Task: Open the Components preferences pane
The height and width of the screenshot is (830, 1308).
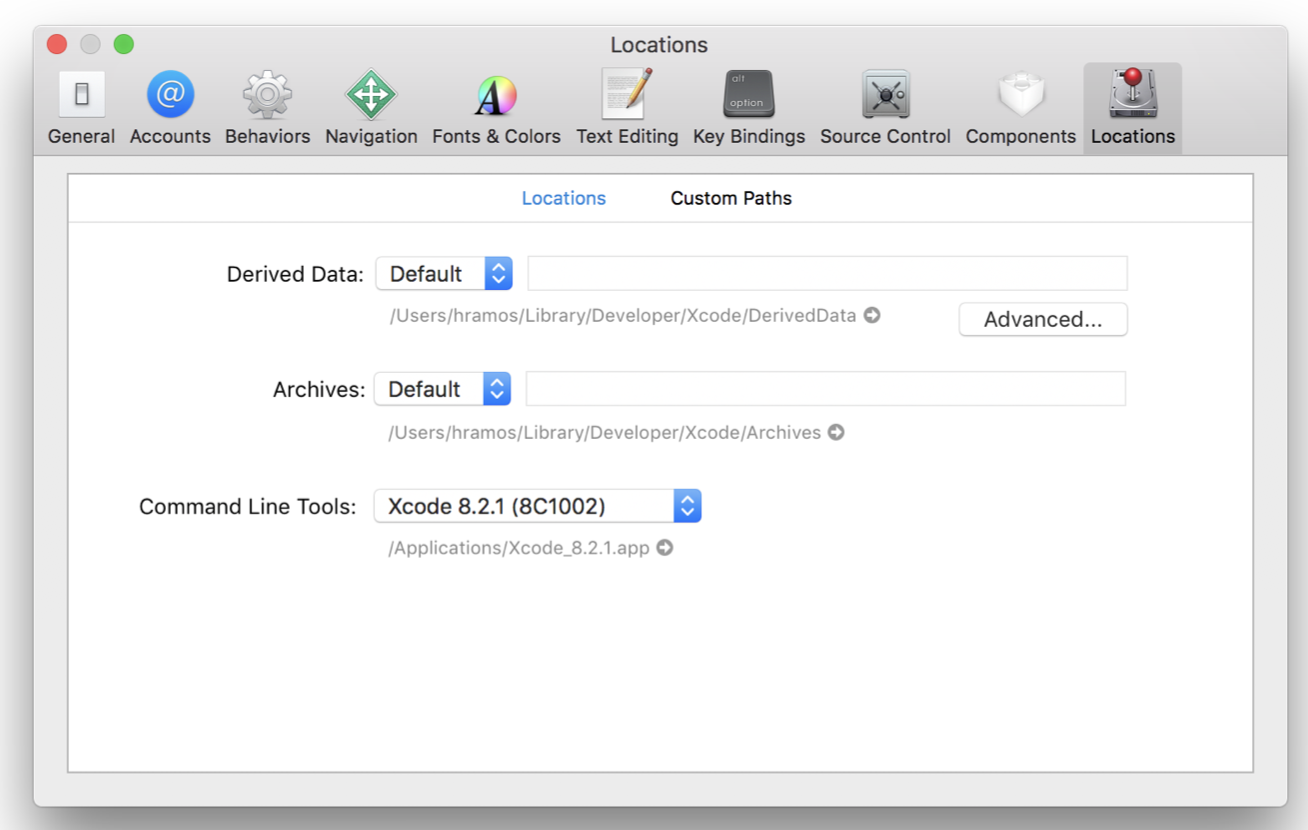Action: pyautogui.click(x=1021, y=109)
